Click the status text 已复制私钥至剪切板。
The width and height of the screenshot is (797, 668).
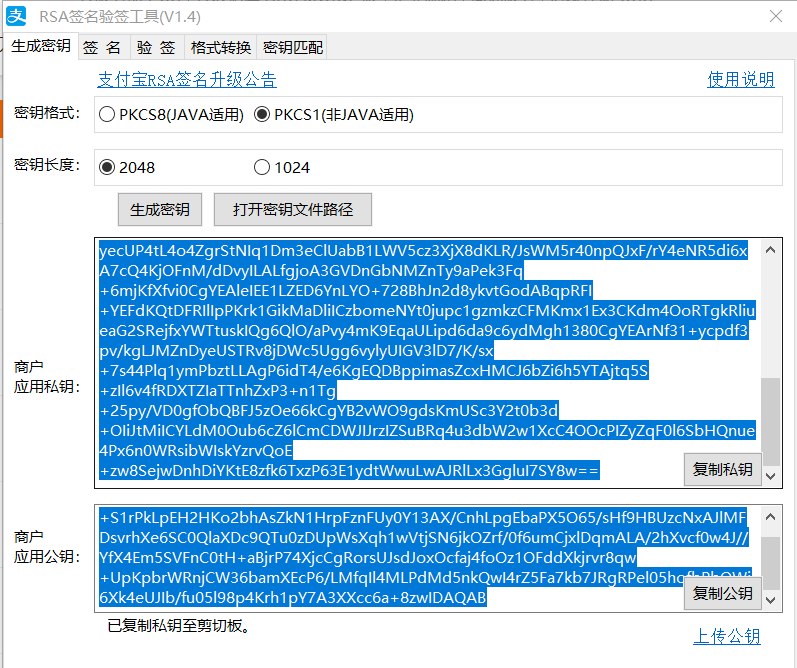tap(179, 625)
